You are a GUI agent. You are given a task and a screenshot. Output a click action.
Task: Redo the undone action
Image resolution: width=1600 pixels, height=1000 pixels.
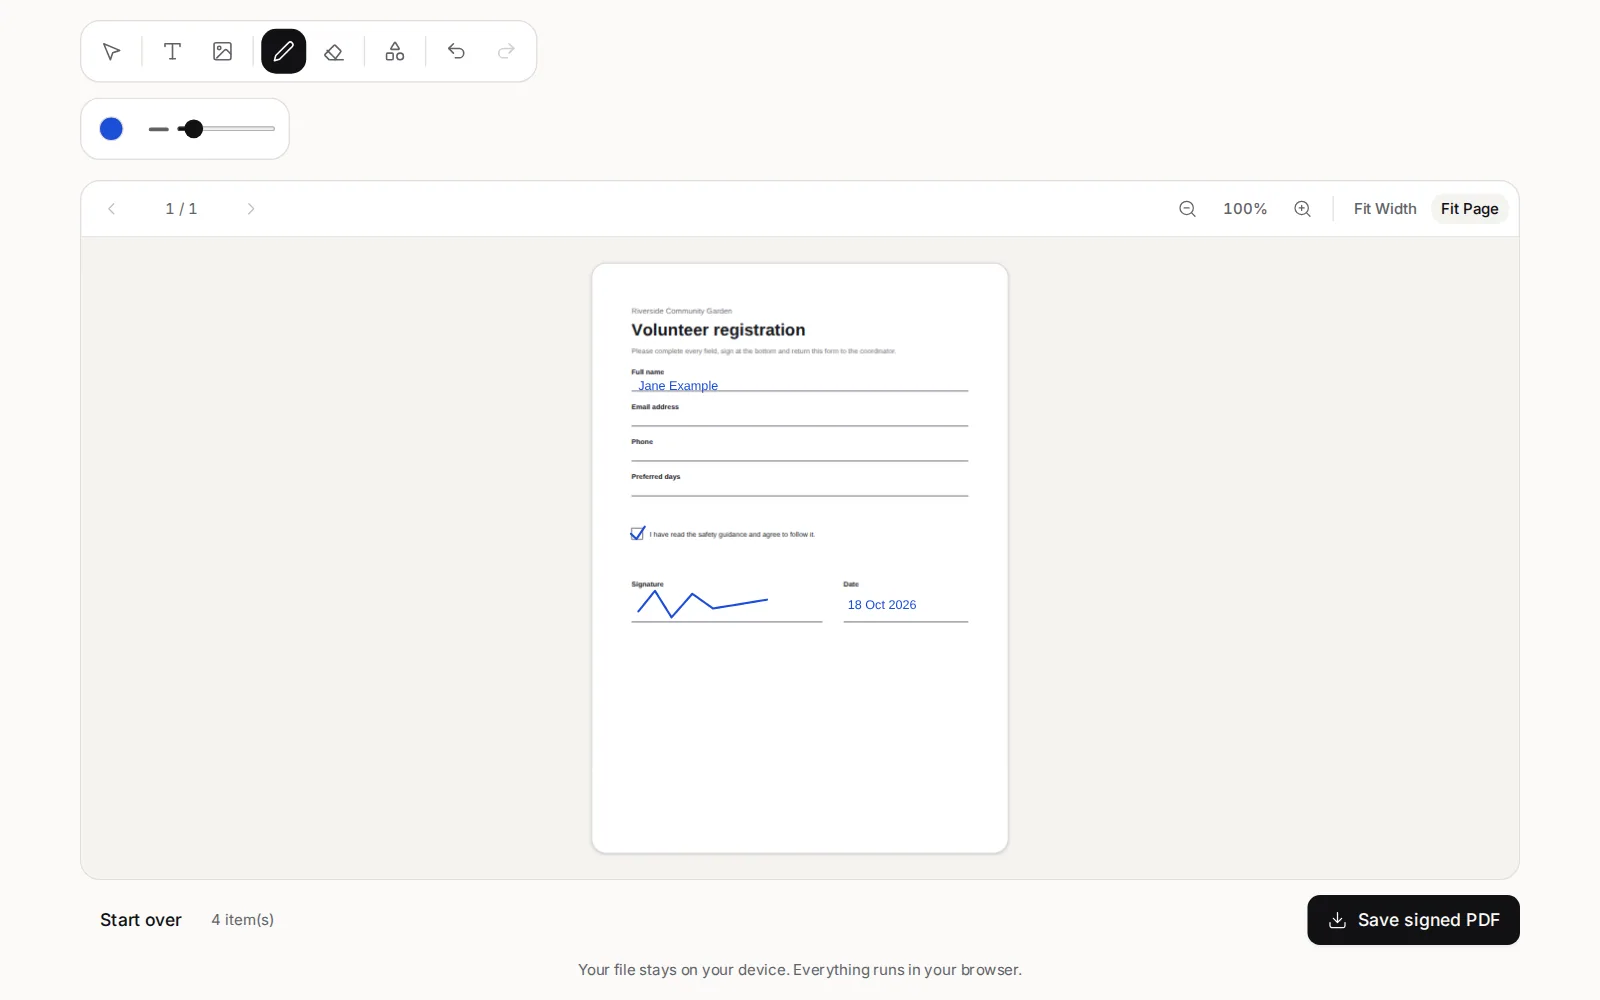(506, 51)
